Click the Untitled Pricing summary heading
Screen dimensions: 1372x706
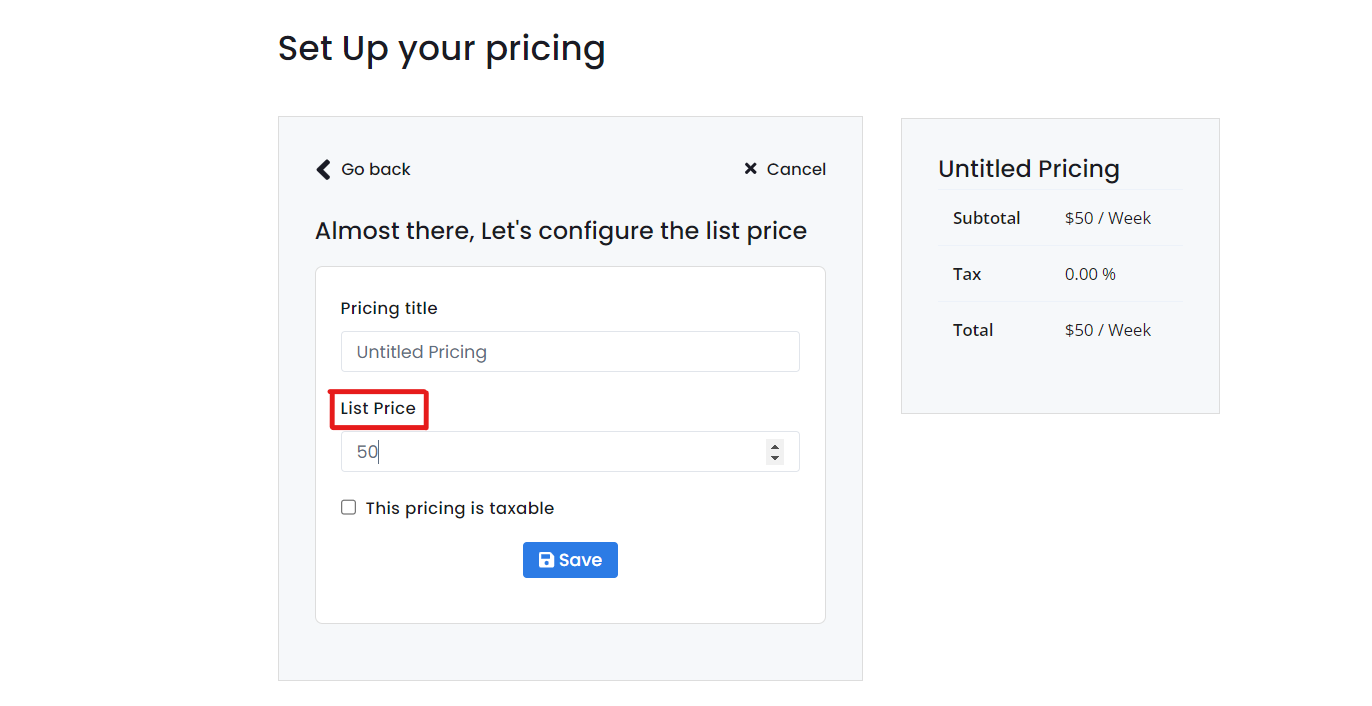tap(1029, 169)
